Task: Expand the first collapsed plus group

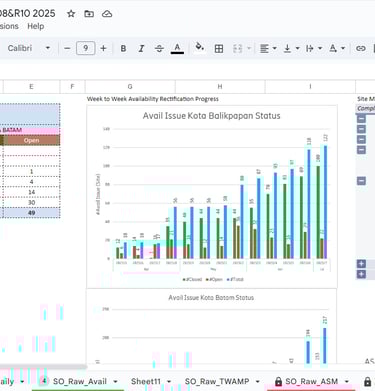Action: (x=361, y=264)
